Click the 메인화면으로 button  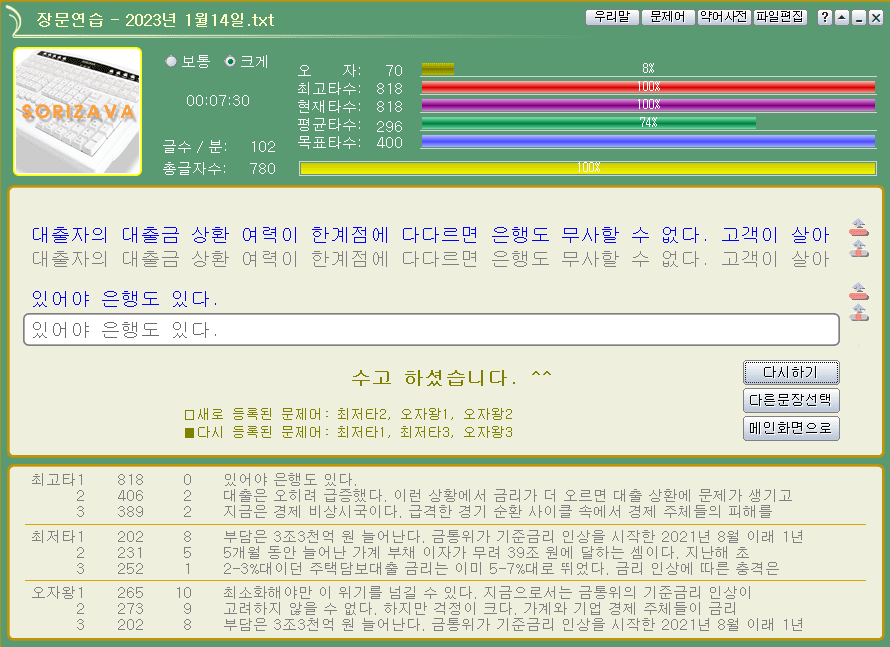[791, 428]
